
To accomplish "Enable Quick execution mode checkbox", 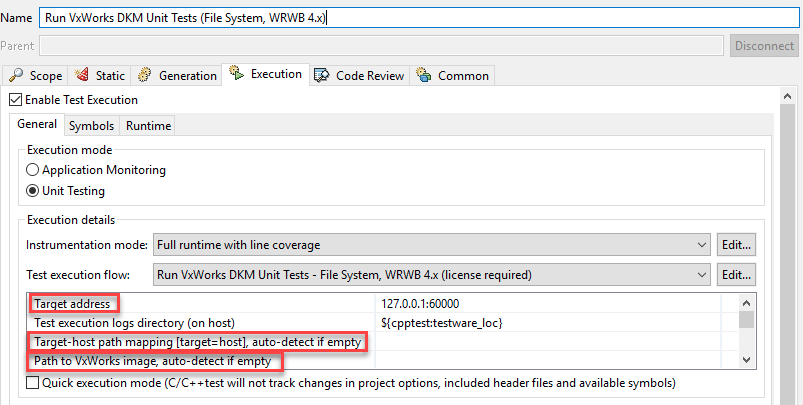I will tap(32, 382).
